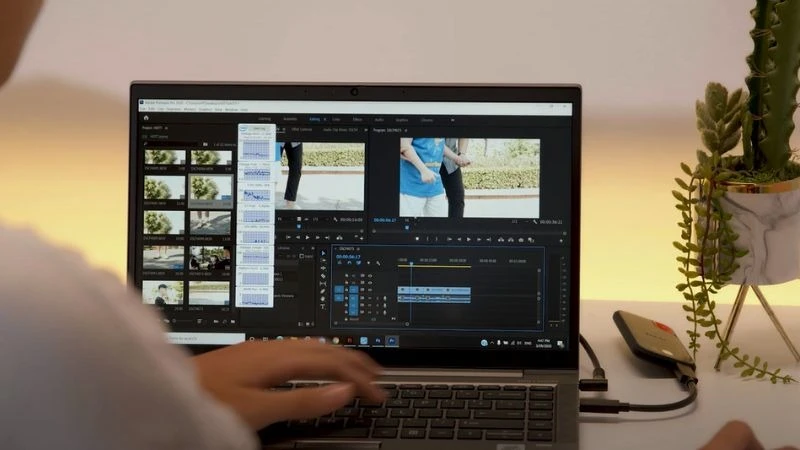The image size is (800, 450).
Task: Select the Track Select Forward tool
Action: tap(323, 260)
